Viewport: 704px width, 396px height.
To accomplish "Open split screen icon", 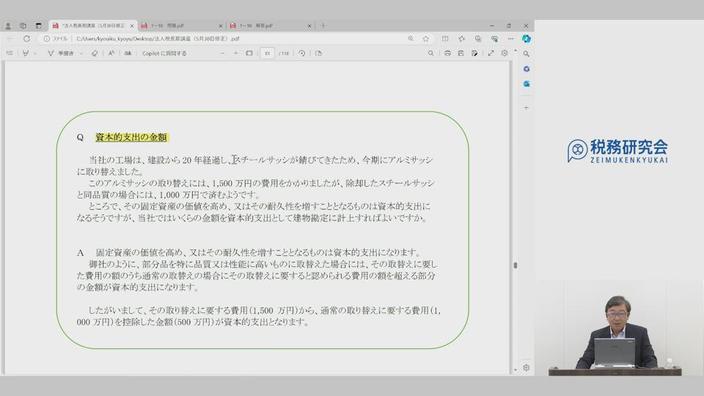I will 445,39.
